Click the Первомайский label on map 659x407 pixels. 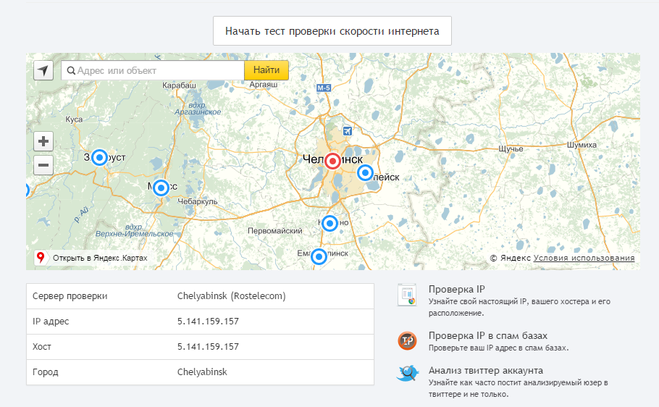point(275,231)
